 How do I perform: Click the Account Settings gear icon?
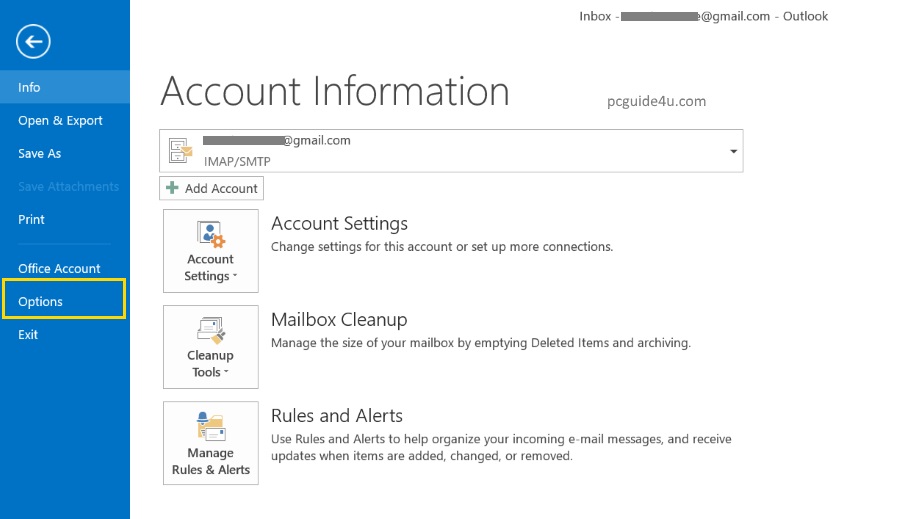(x=211, y=235)
